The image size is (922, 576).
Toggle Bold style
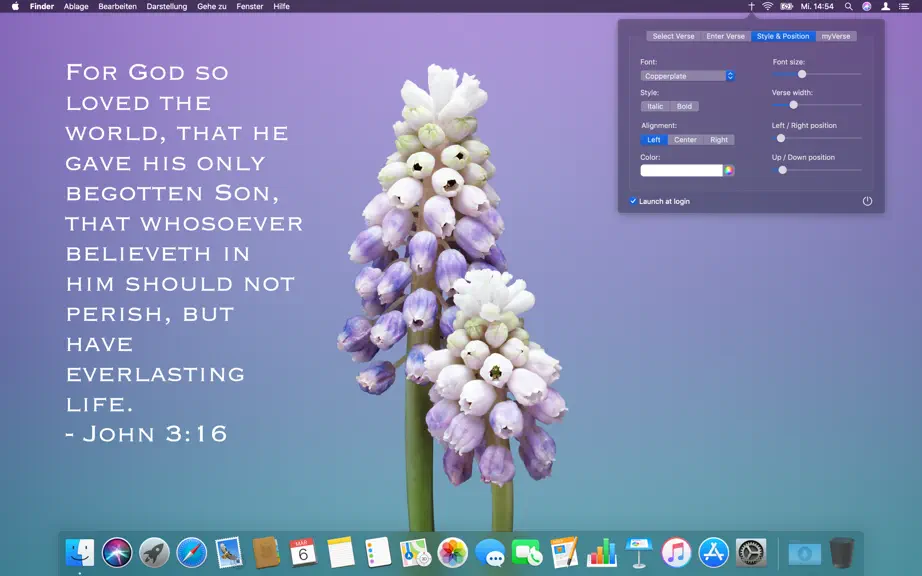click(x=684, y=106)
